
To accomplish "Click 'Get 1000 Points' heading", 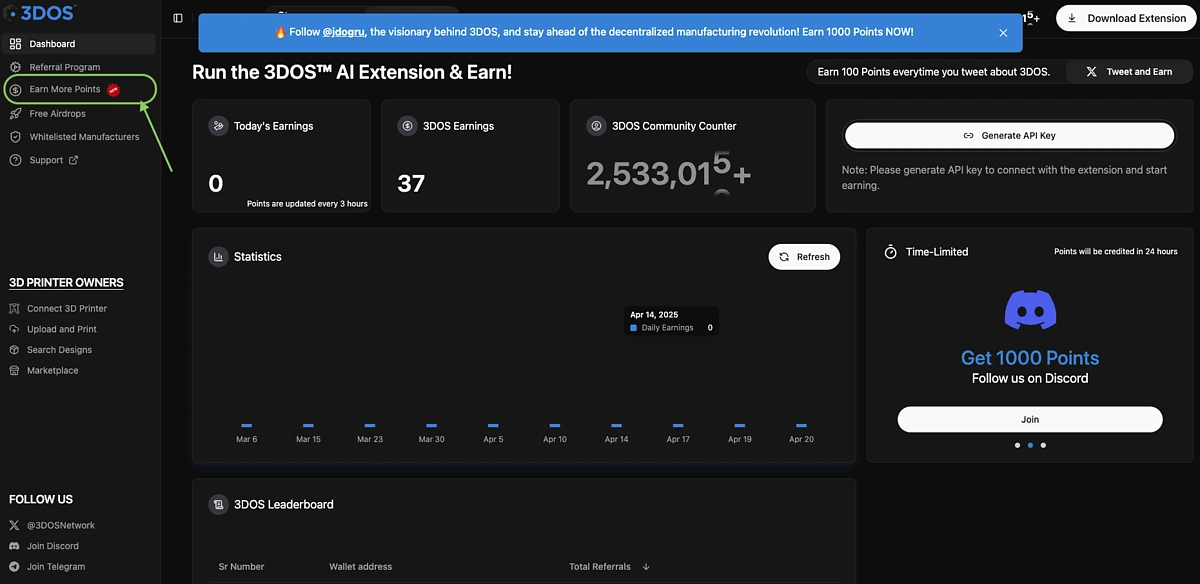I will [1030, 358].
